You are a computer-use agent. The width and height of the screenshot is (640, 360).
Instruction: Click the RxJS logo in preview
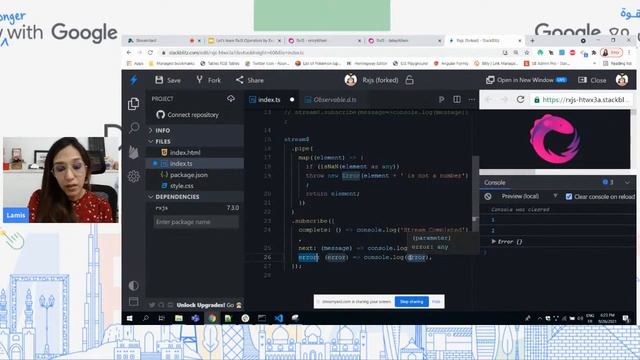click(x=555, y=139)
